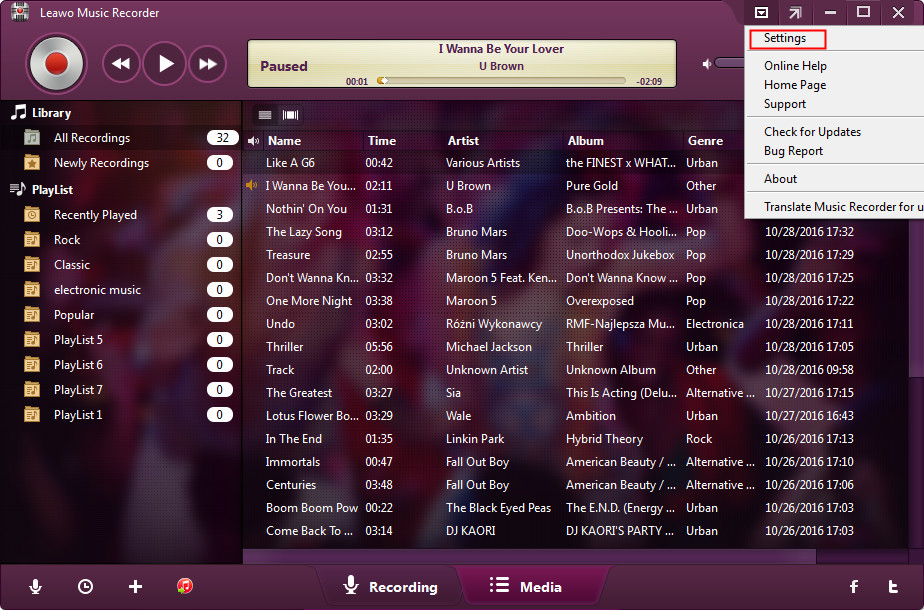The width and height of the screenshot is (924, 610).
Task: Open audio source microphone icon
Action: [36, 587]
